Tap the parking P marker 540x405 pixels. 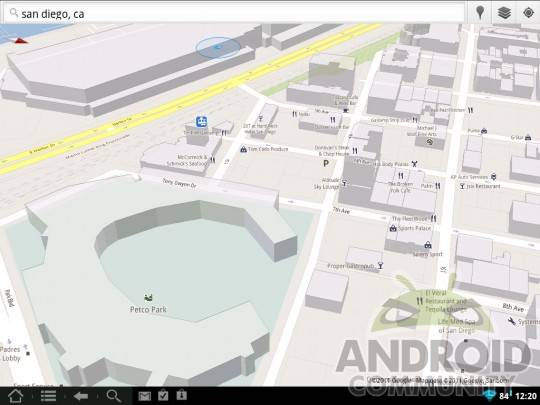326,164
